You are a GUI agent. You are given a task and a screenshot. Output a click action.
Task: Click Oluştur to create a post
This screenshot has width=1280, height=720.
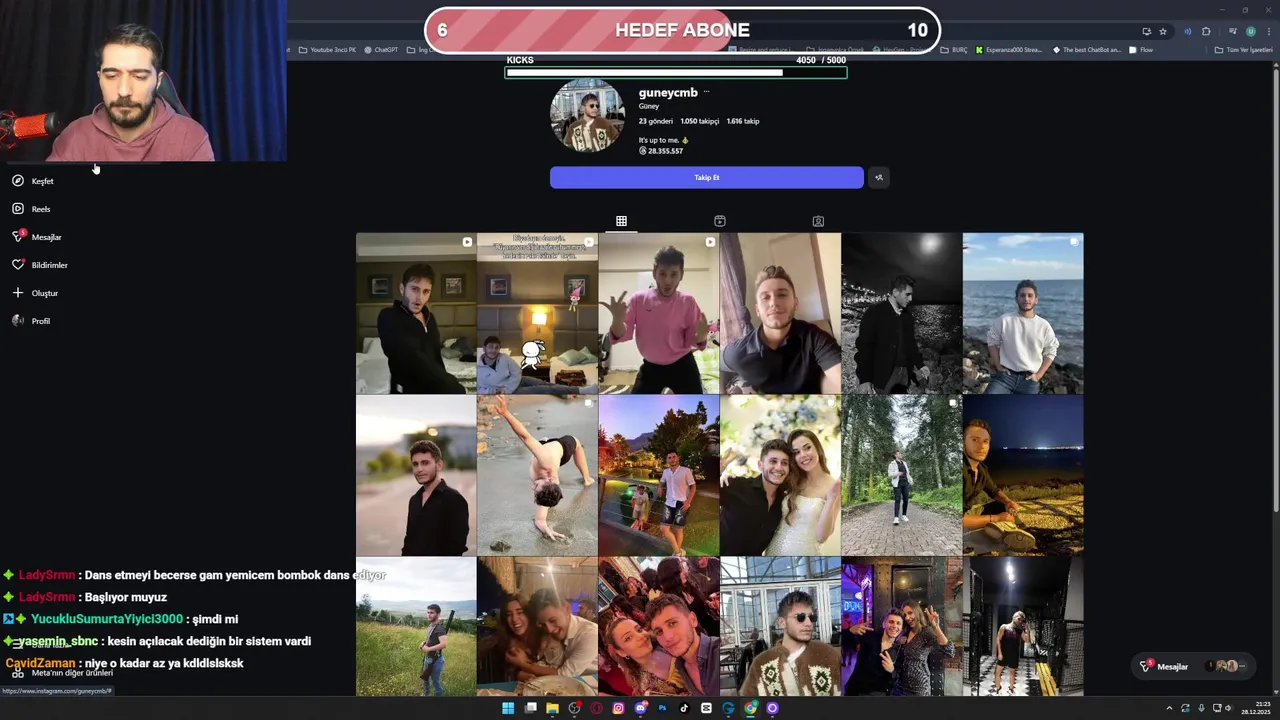tap(35, 293)
